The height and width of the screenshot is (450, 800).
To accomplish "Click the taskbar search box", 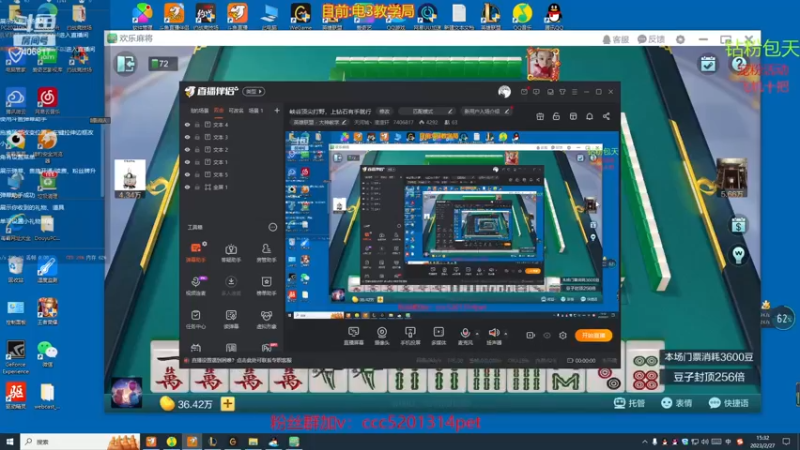I will tap(80, 442).
